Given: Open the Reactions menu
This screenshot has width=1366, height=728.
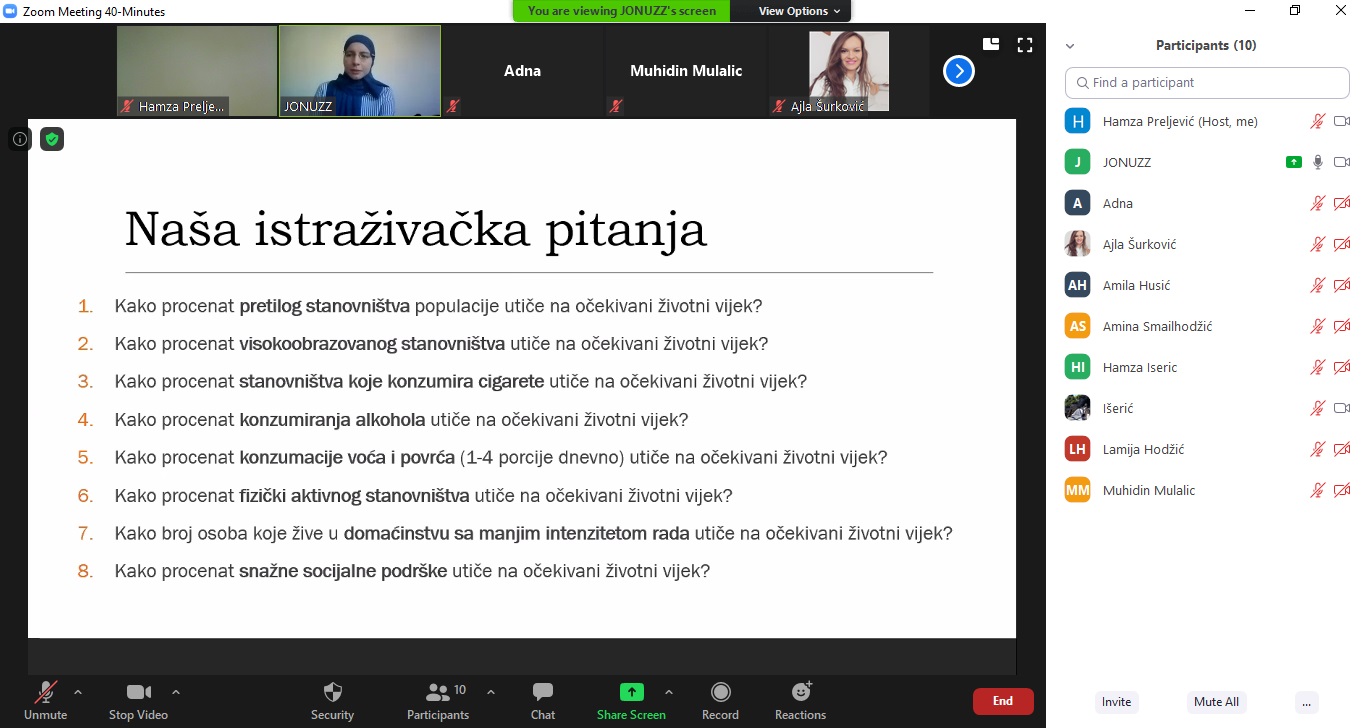Looking at the screenshot, I should tap(800, 692).
